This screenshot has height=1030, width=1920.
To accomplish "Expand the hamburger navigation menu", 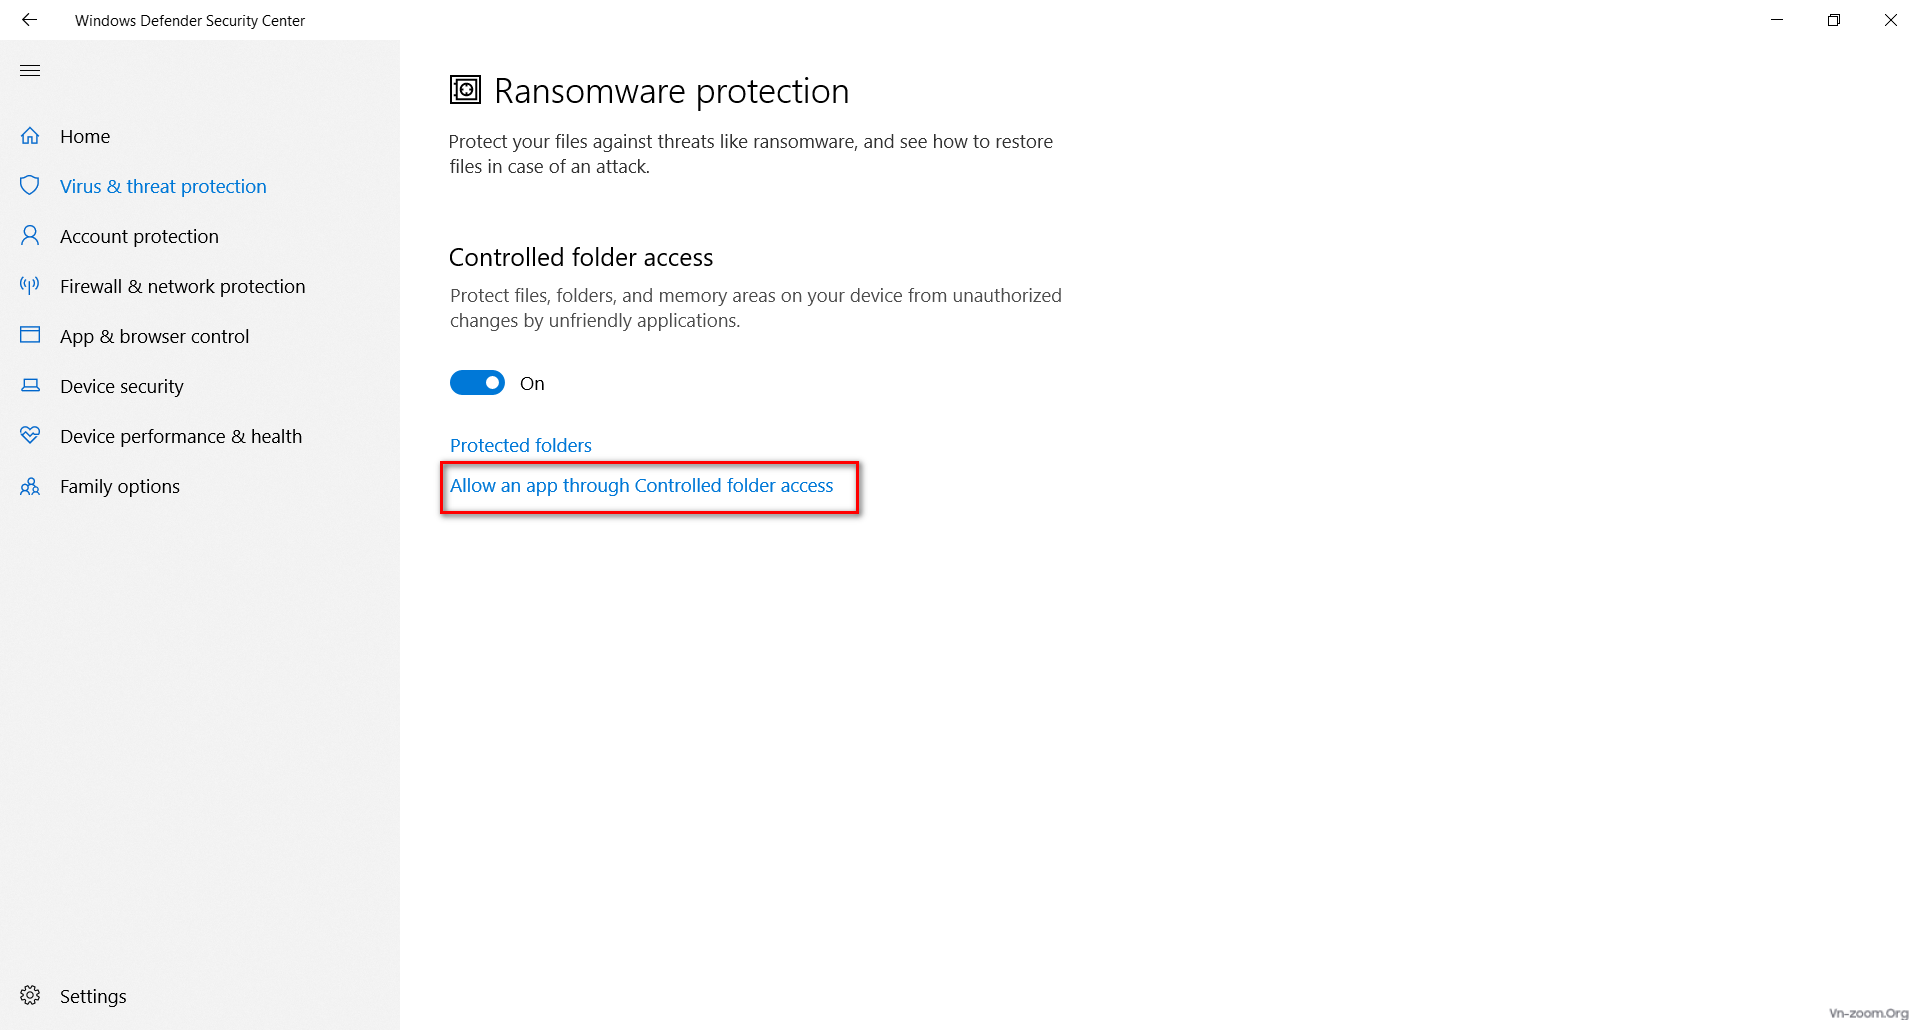I will click(x=30, y=70).
